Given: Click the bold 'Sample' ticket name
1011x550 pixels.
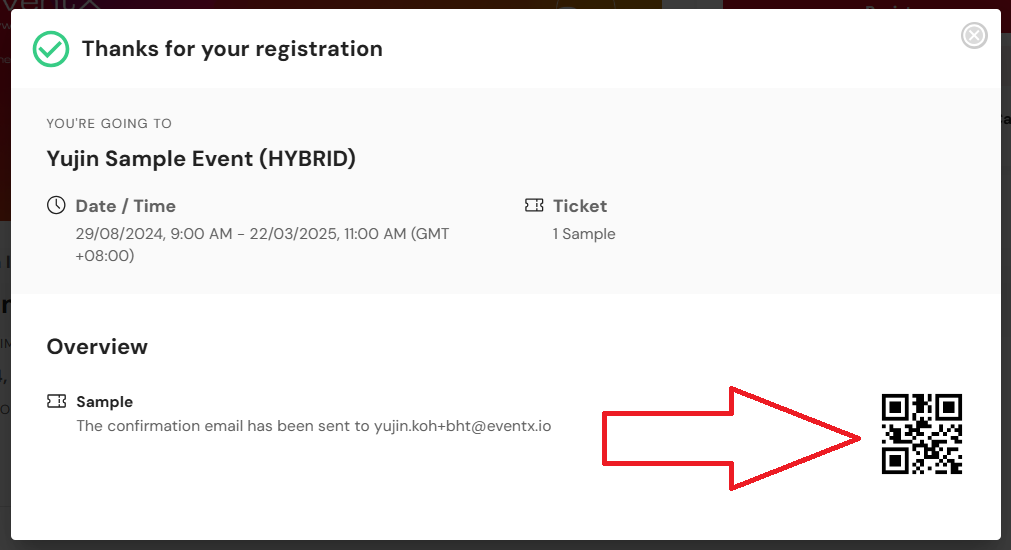Looking at the screenshot, I should tap(104, 402).
